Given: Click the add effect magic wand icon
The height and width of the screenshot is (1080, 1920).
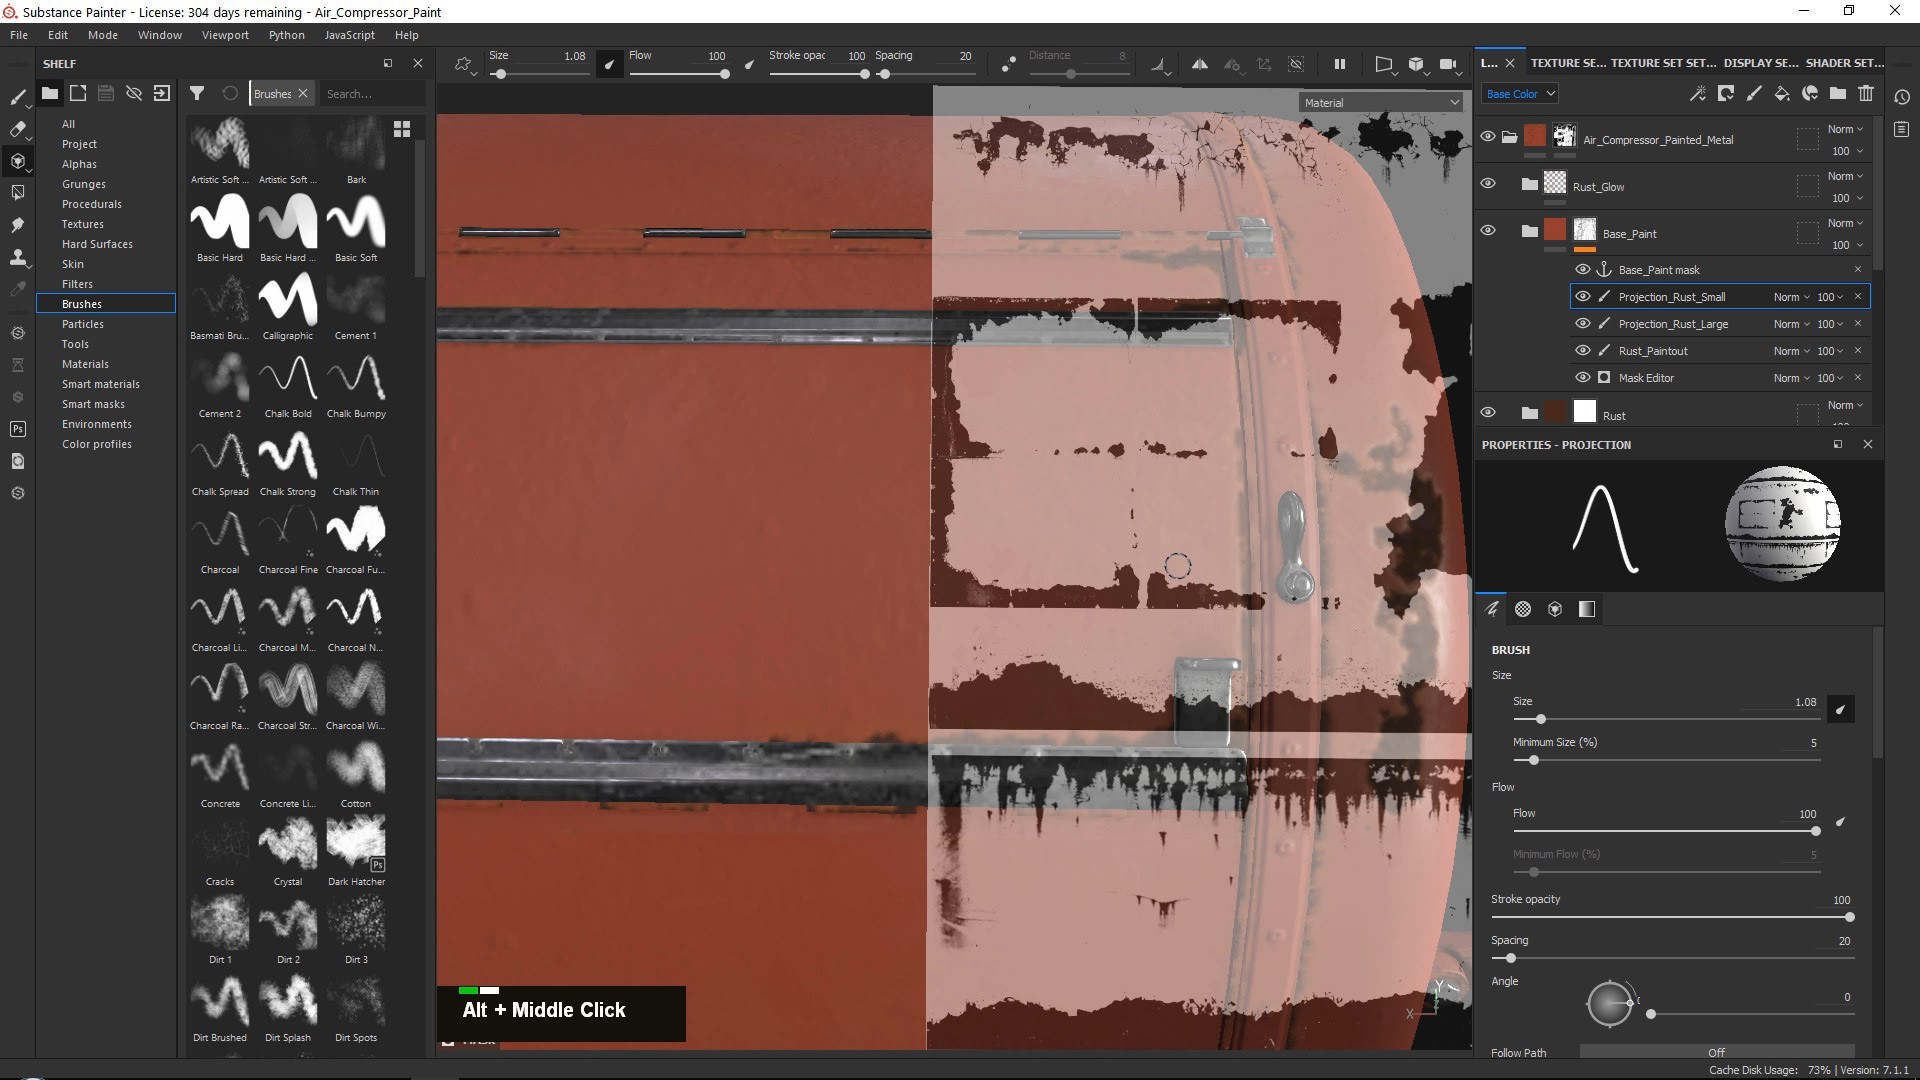Looking at the screenshot, I should (1698, 93).
